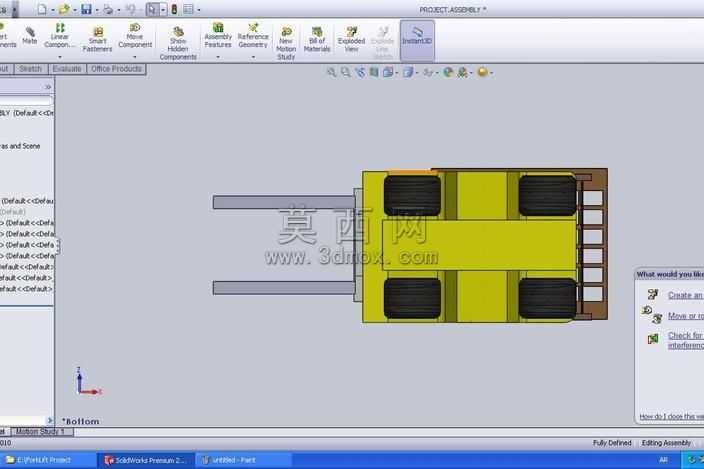Click Zoom to Fit in view toolbar
Screen dimensions: 704x469
331,72
